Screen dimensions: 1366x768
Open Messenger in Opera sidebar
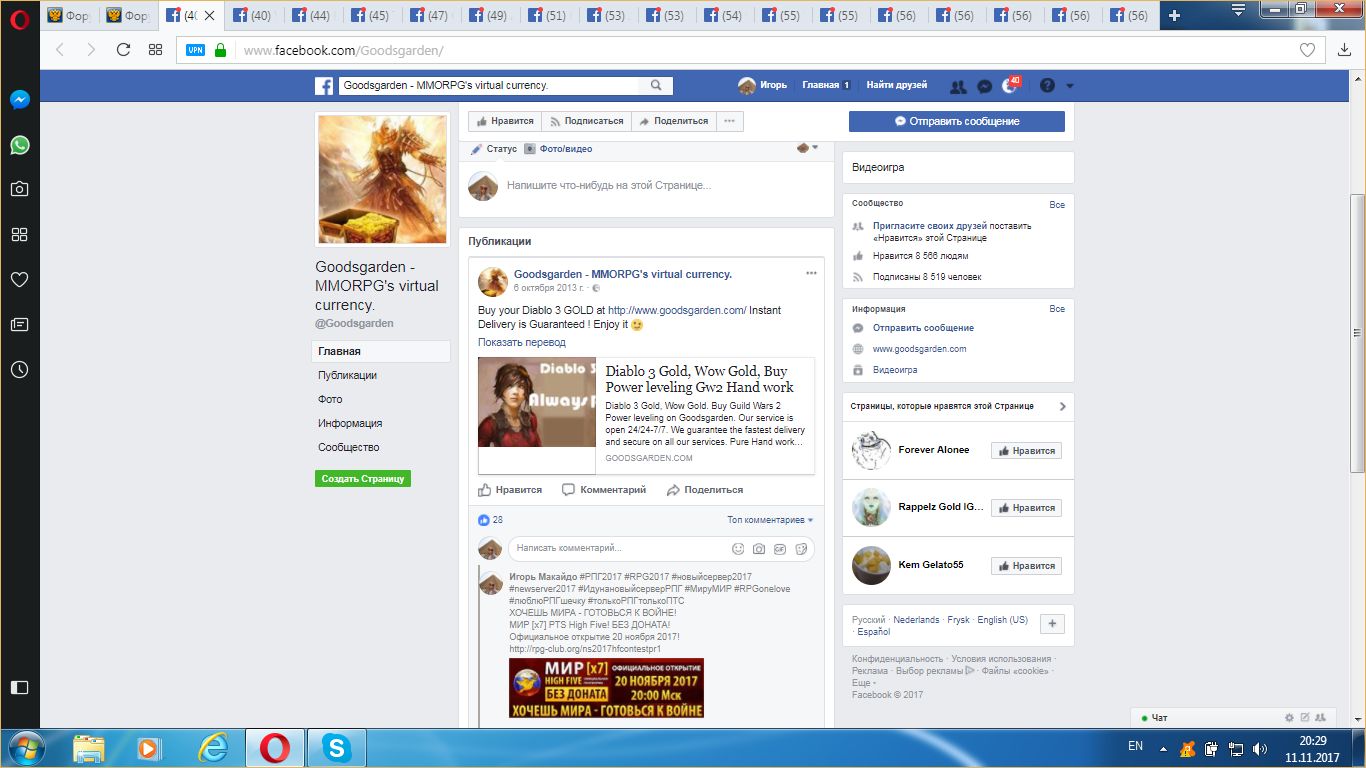pos(19,100)
